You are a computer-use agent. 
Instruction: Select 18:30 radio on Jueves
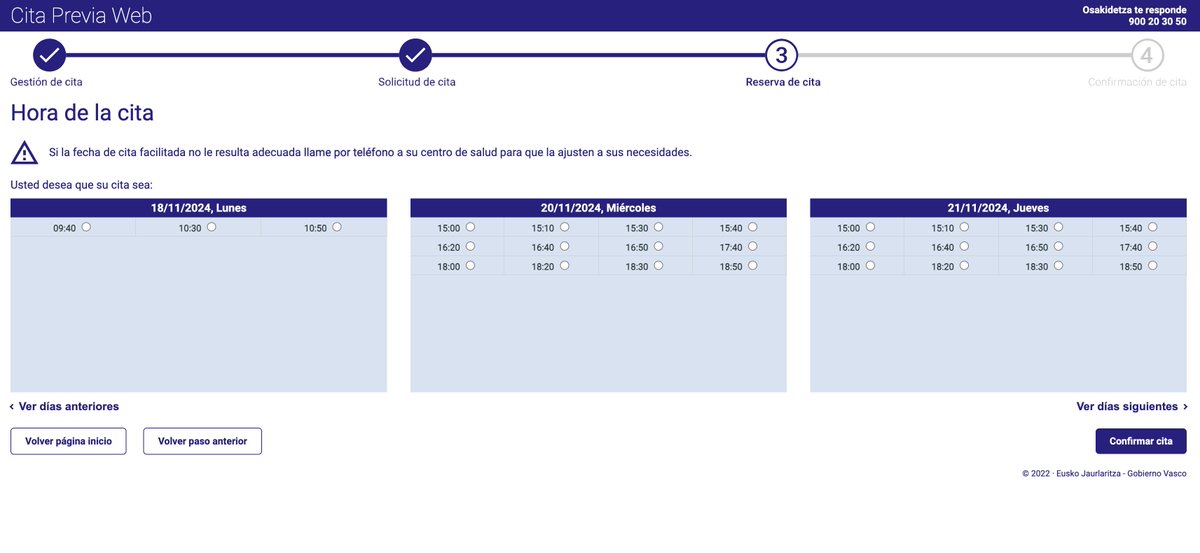pyautogui.click(x=1058, y=265)
